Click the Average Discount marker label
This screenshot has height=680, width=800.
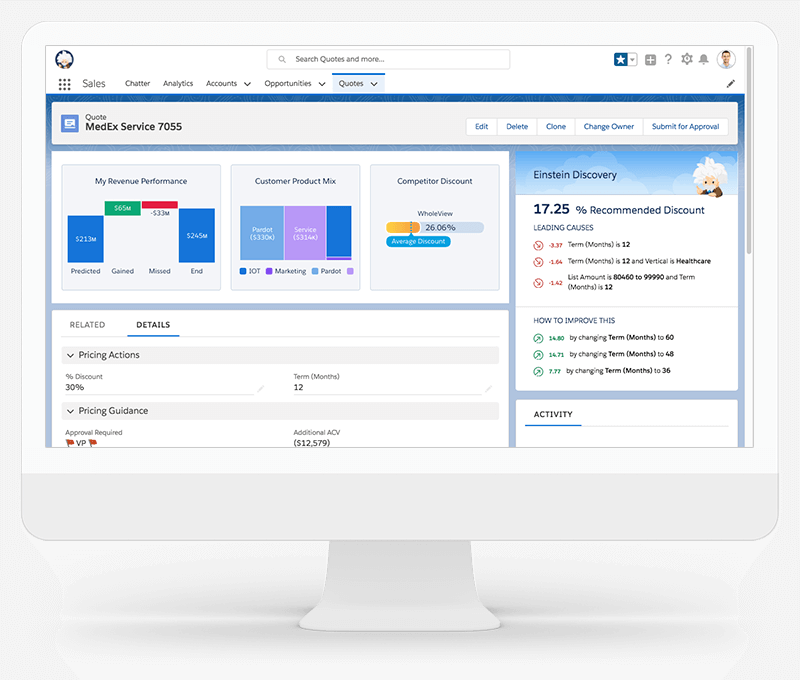click(x=418, y=242)
